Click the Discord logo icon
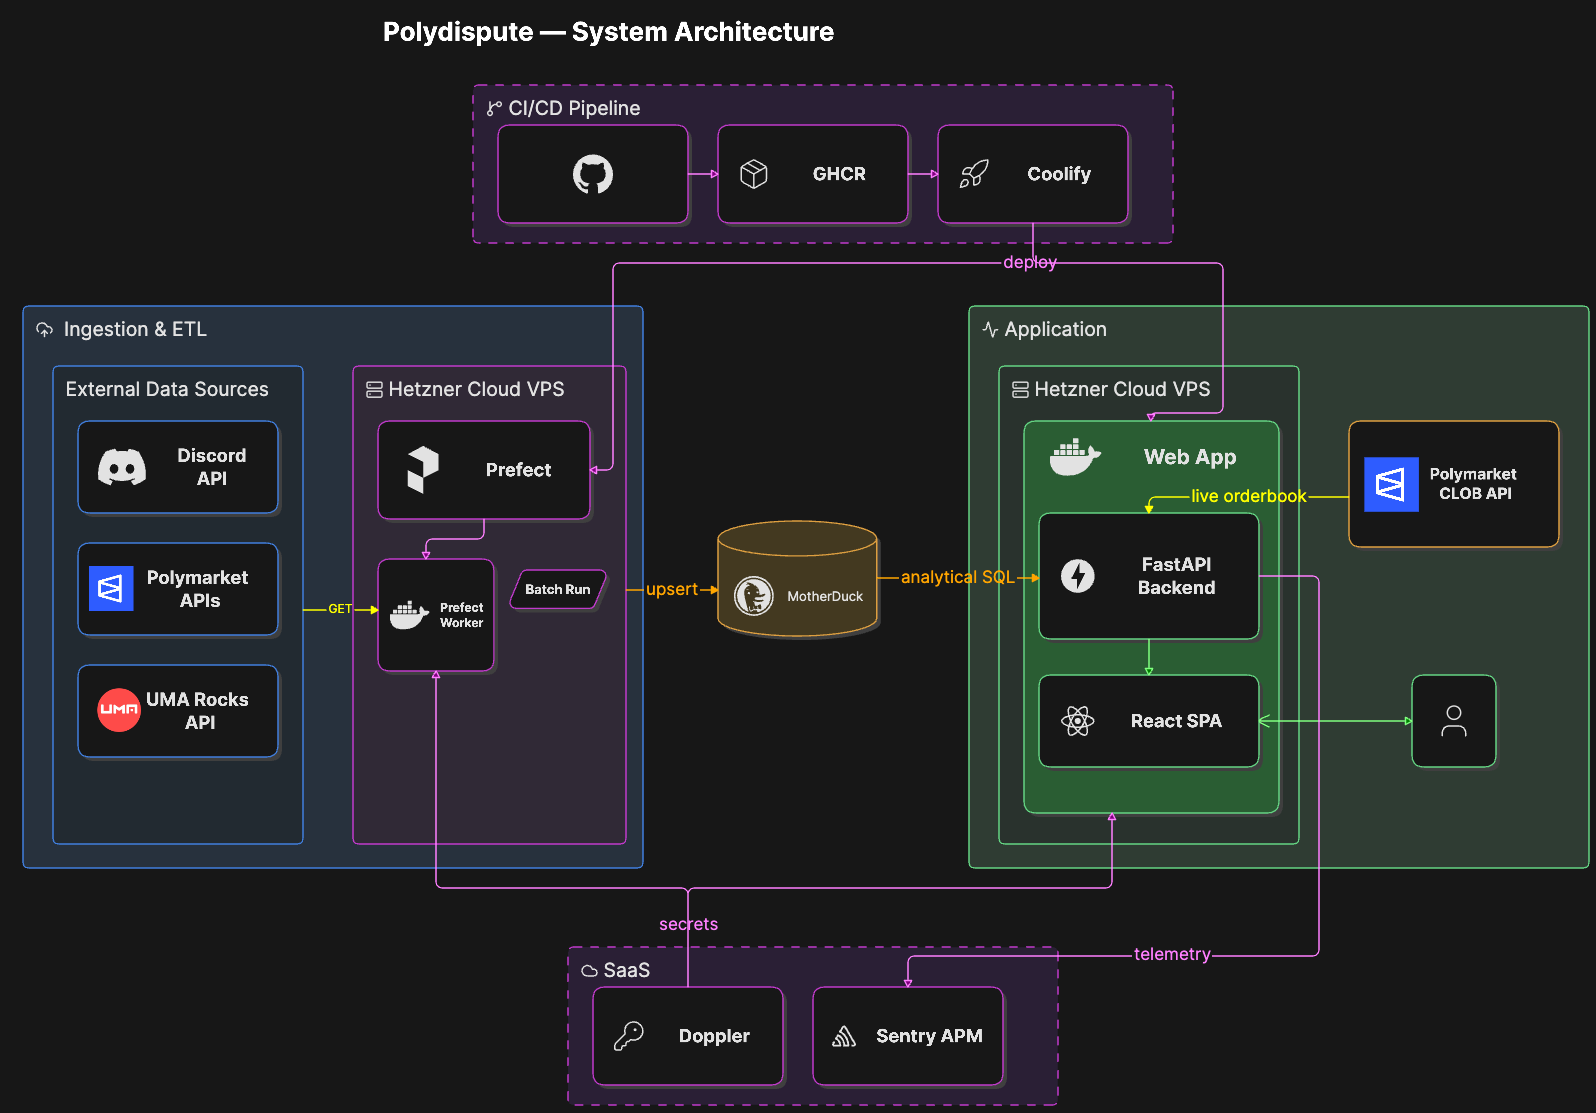The height and width of the screenshot is (1113, 1596). [x=122, y=467]
